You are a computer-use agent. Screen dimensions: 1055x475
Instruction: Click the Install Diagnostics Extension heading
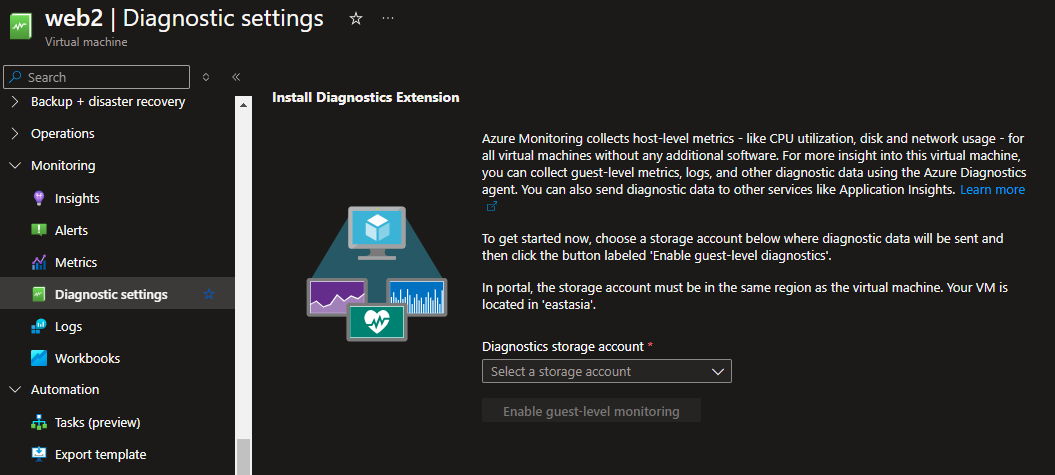[x=365, y=98]
